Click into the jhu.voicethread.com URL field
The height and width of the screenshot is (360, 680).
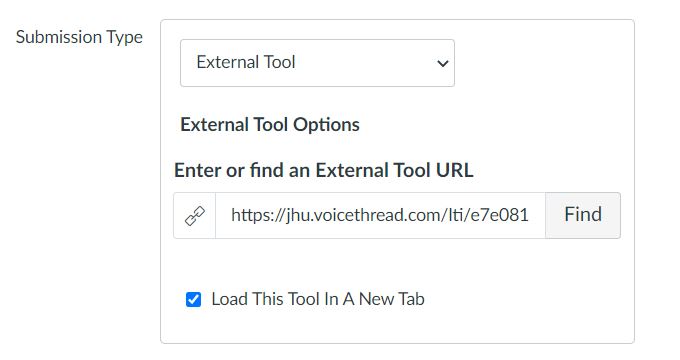pyautogui.click(x=380, y=215)
